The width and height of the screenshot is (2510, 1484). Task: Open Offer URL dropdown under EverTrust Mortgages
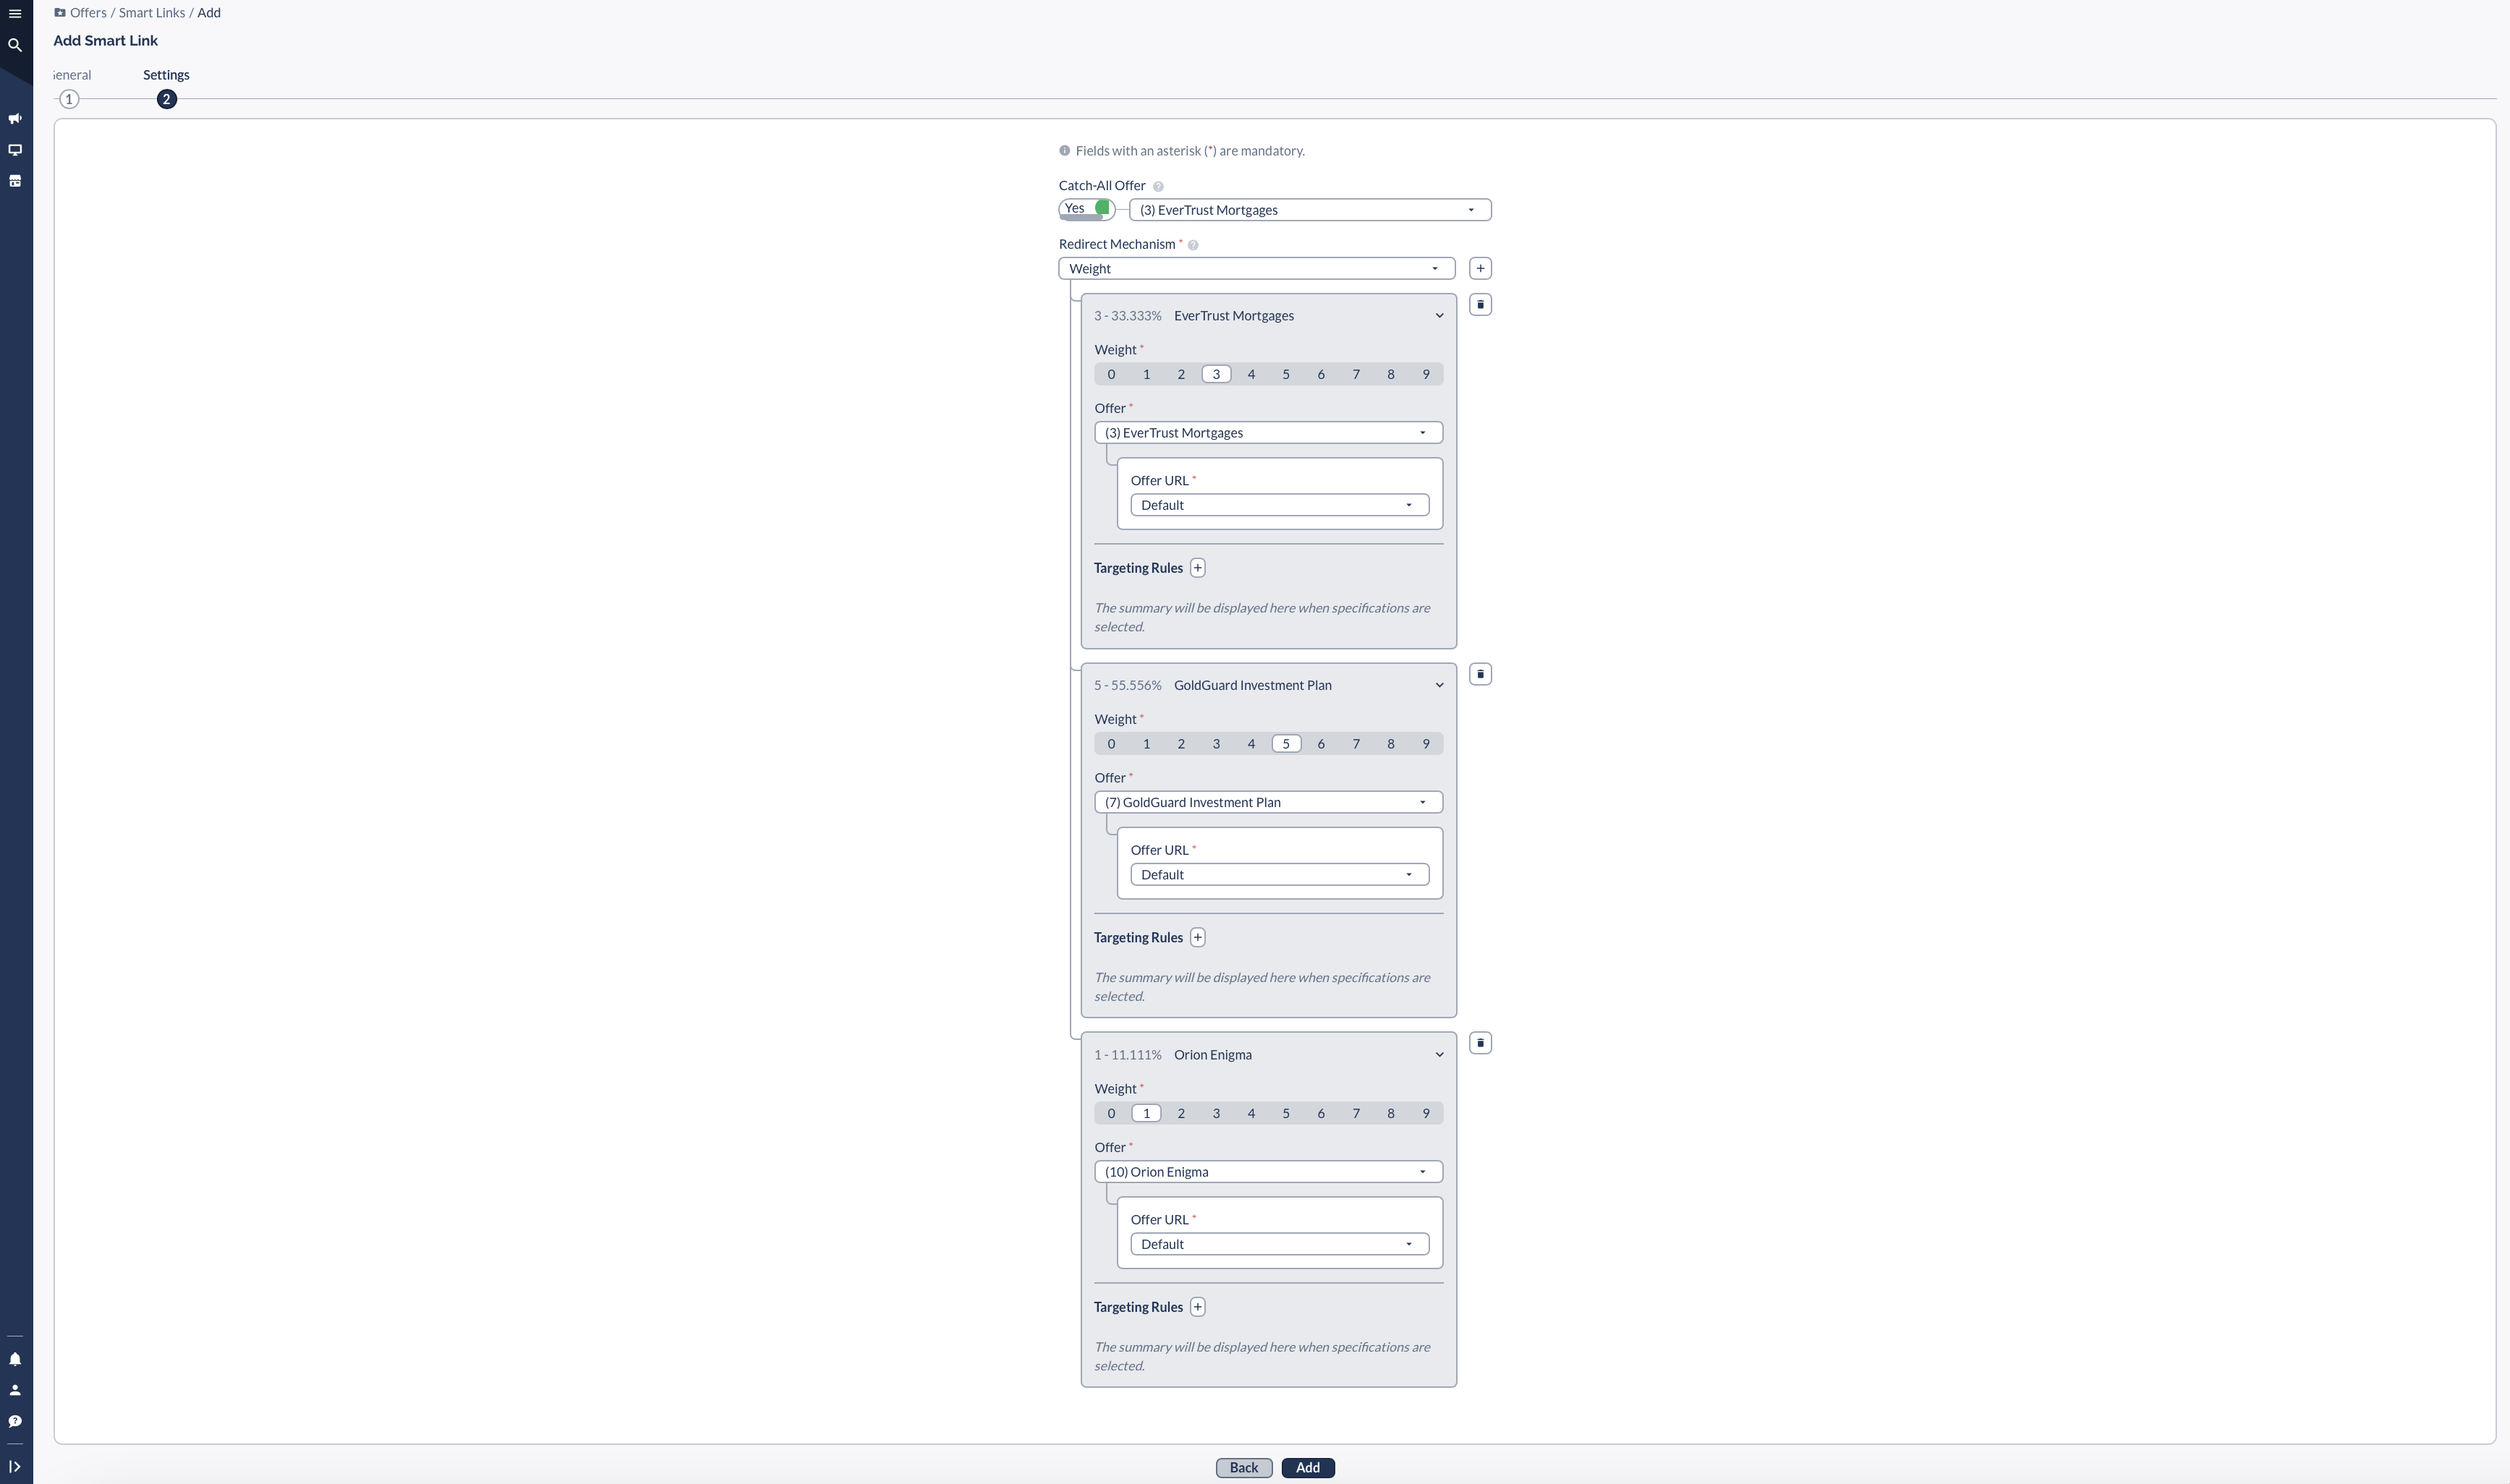pos(1280,505)
